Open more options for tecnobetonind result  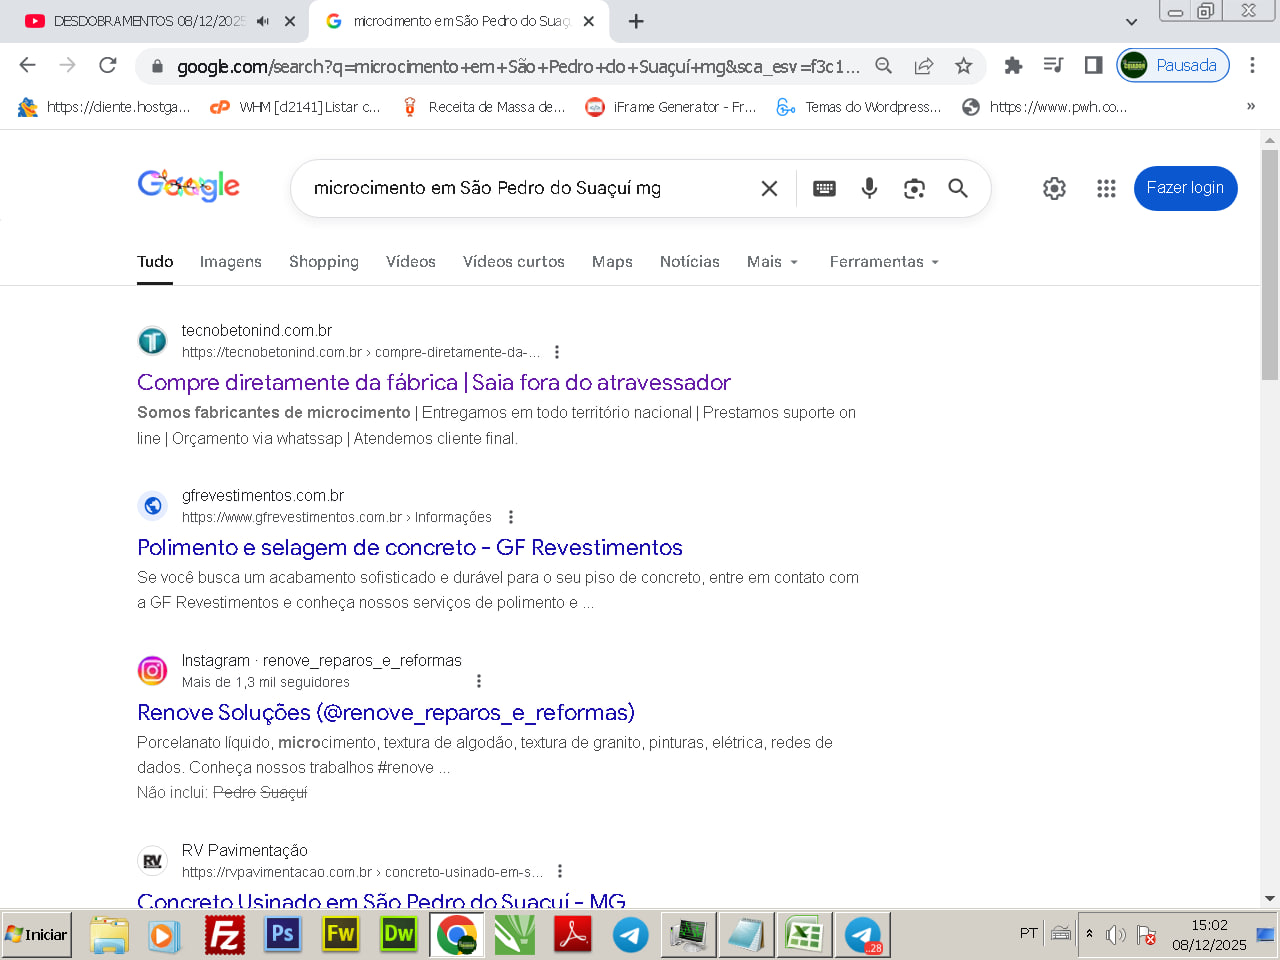click(x=557, y=352)
